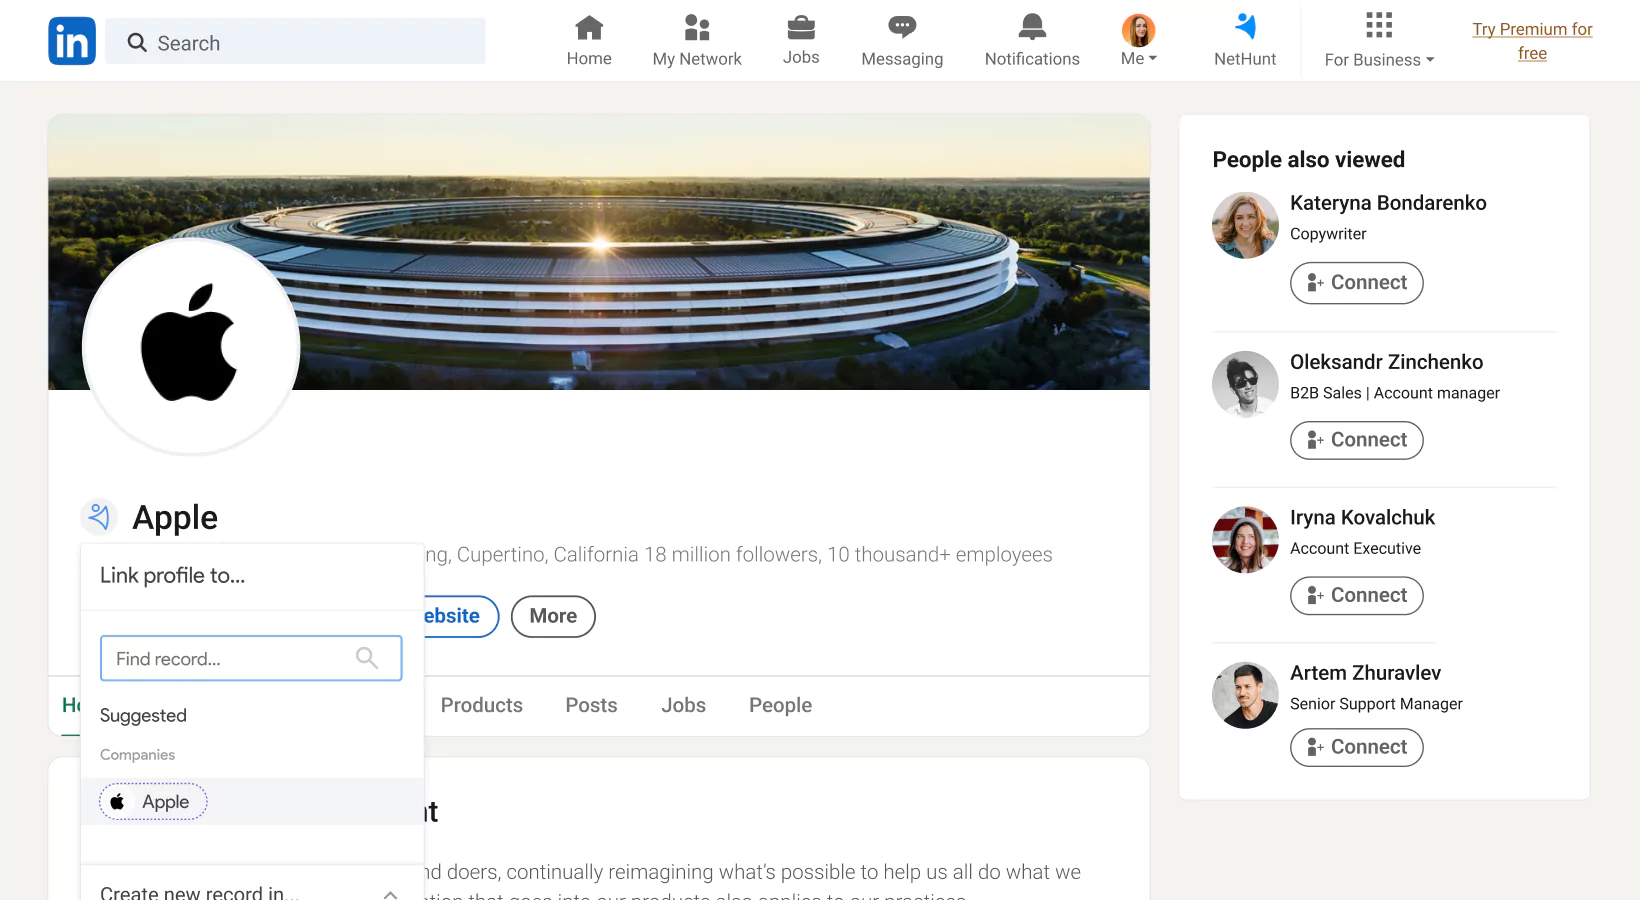Connect with Artem Zhuravlev

coord(1357,747)
